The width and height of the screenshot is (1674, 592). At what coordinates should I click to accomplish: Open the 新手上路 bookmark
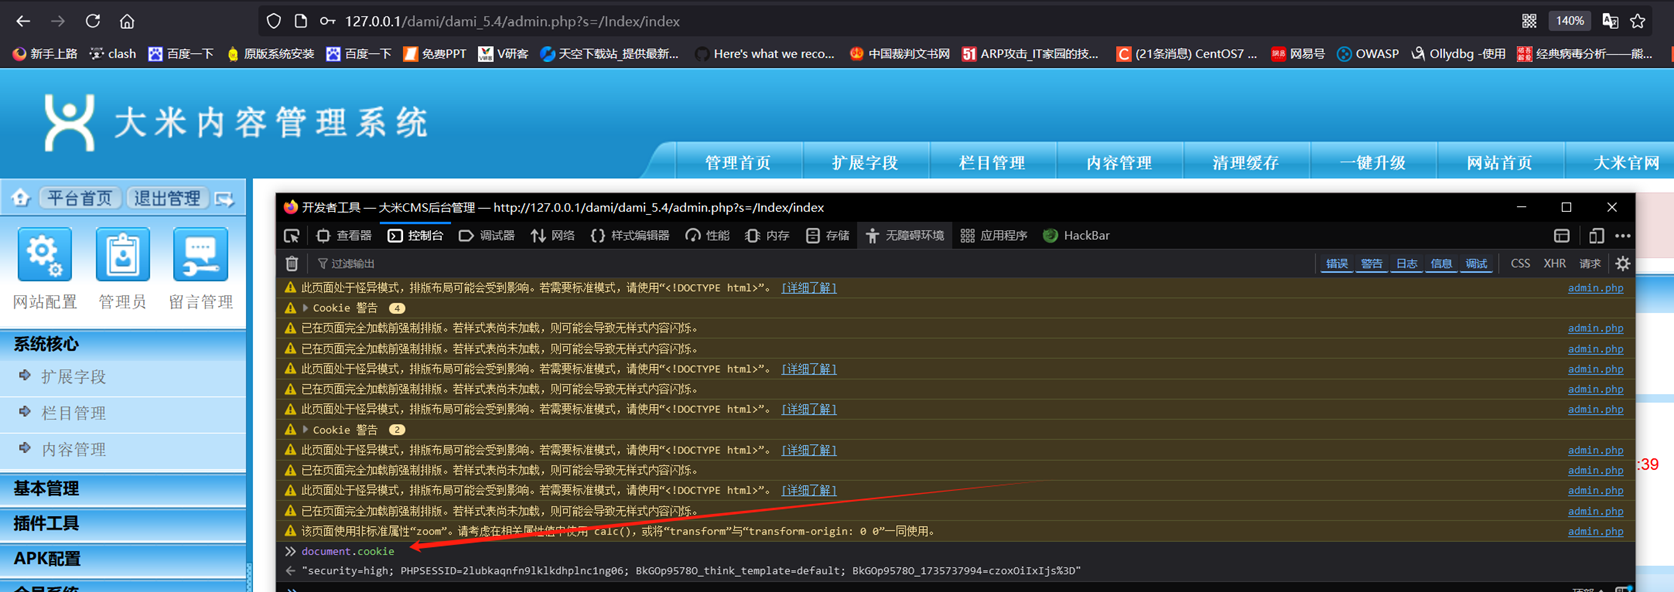[x=45, y=54]
